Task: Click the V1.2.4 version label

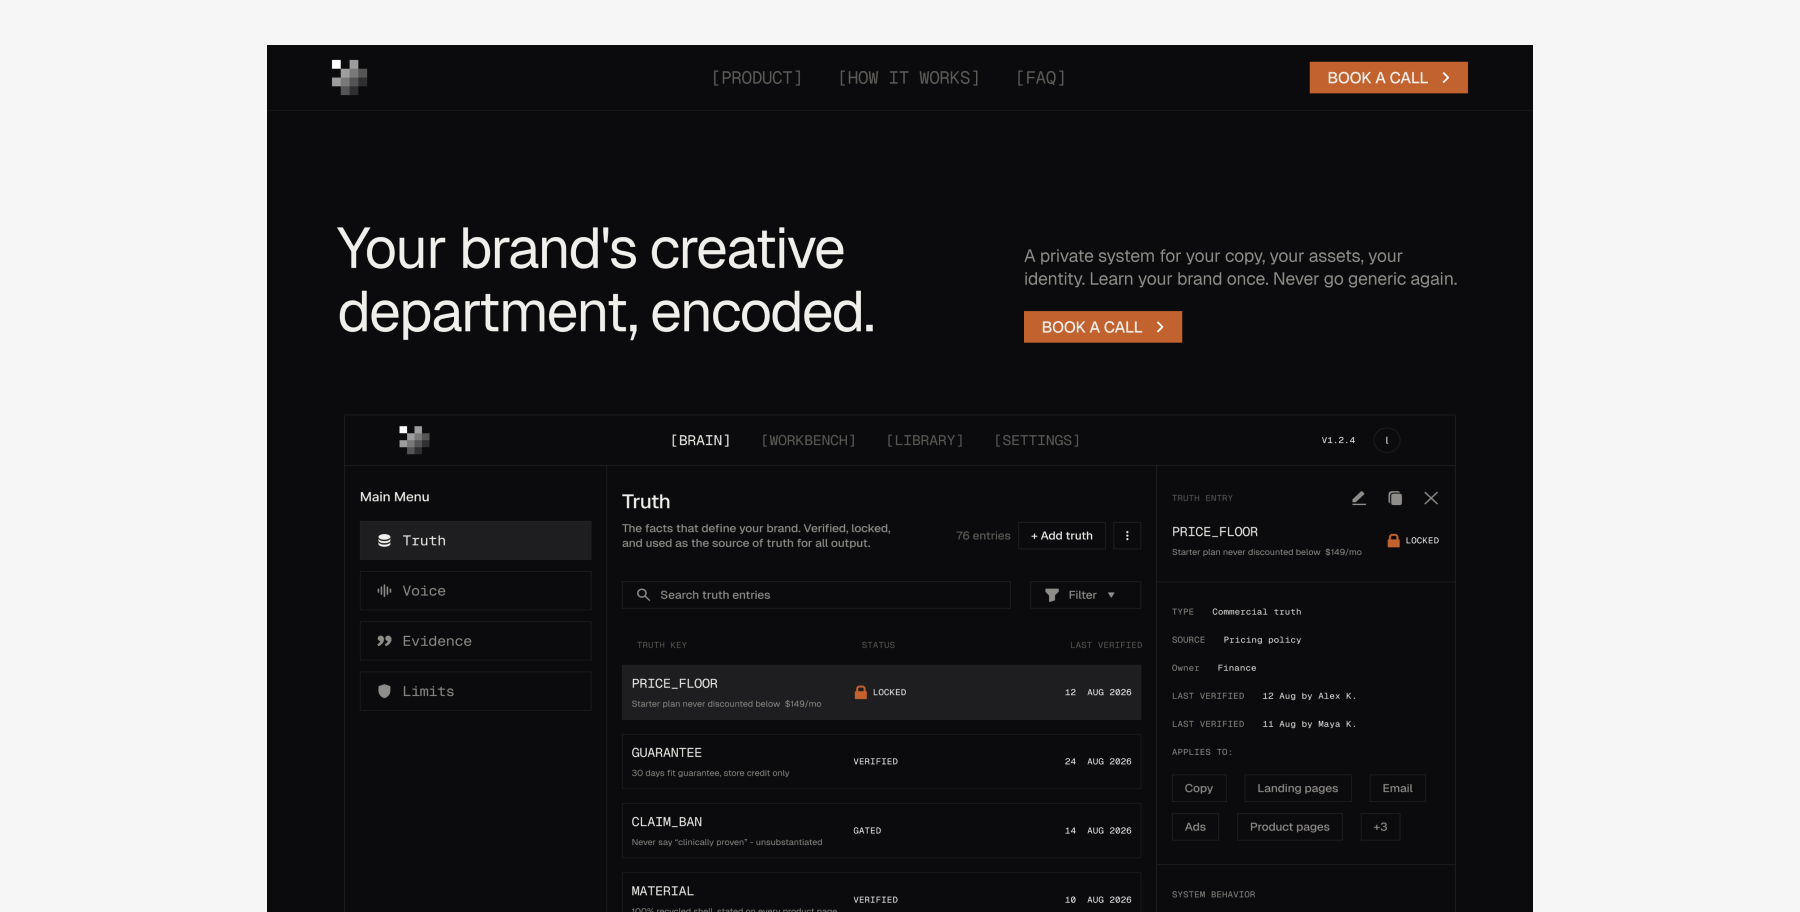Action: click(x=1338, y=440)
